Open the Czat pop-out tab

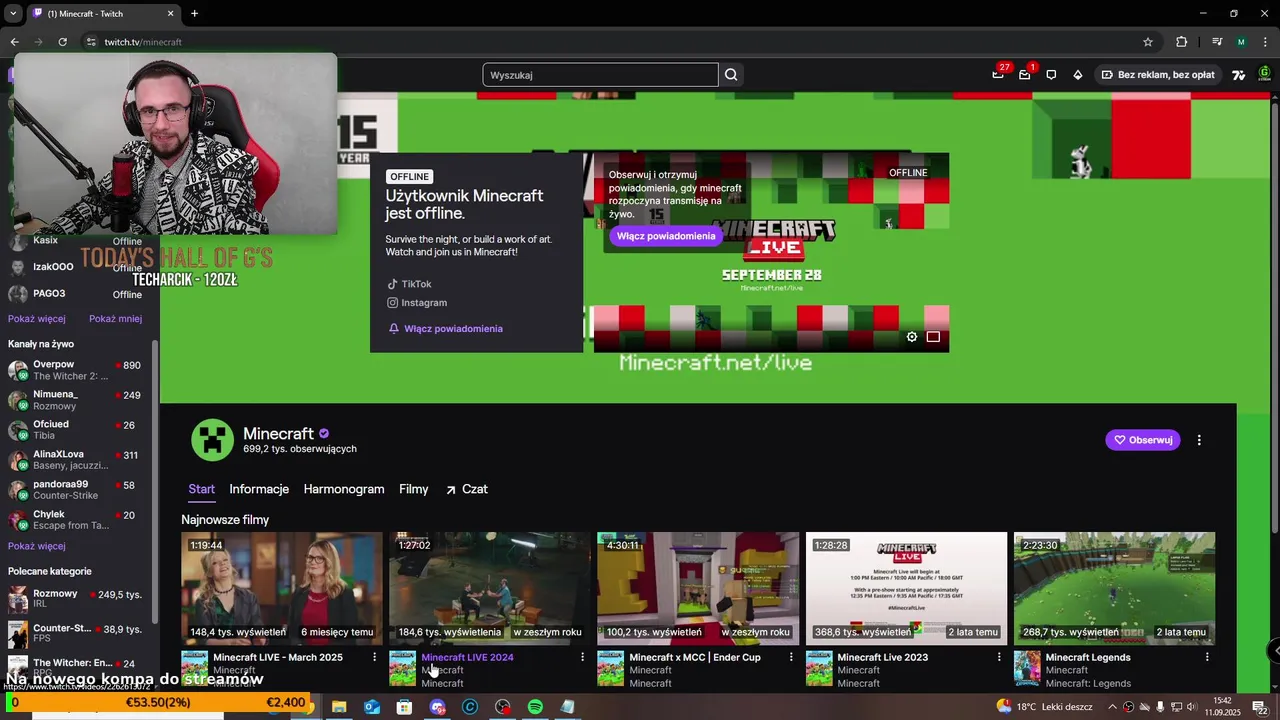466,489
